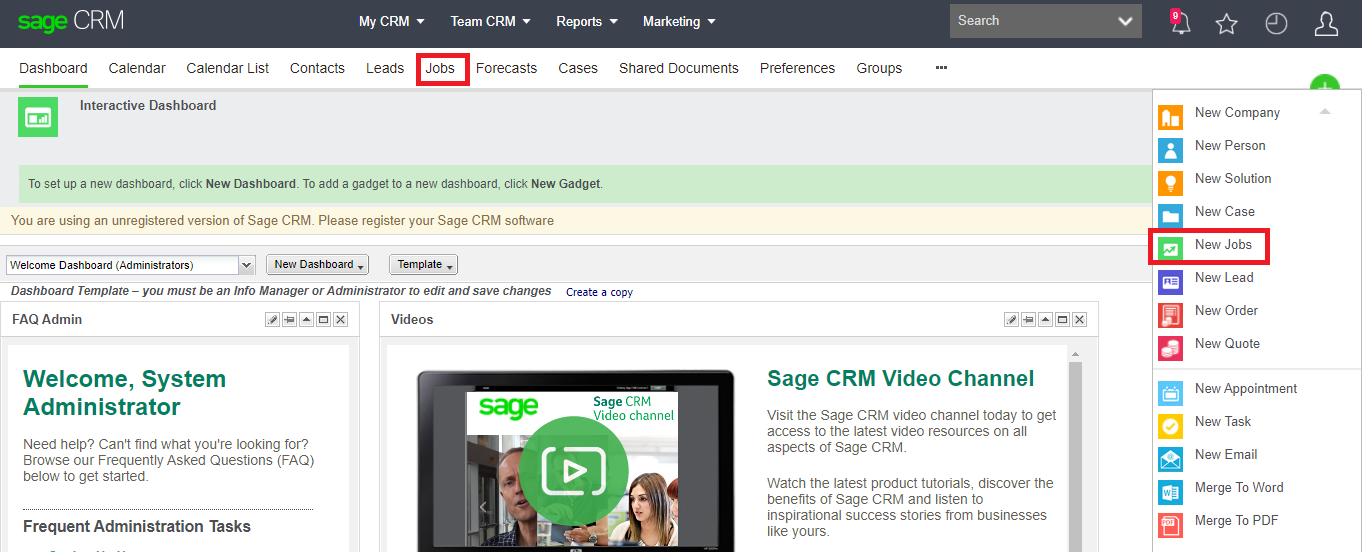Expand the Marketing menu
The width and height of the screenshot is (1362, 552).
click(x=679, y=21)
